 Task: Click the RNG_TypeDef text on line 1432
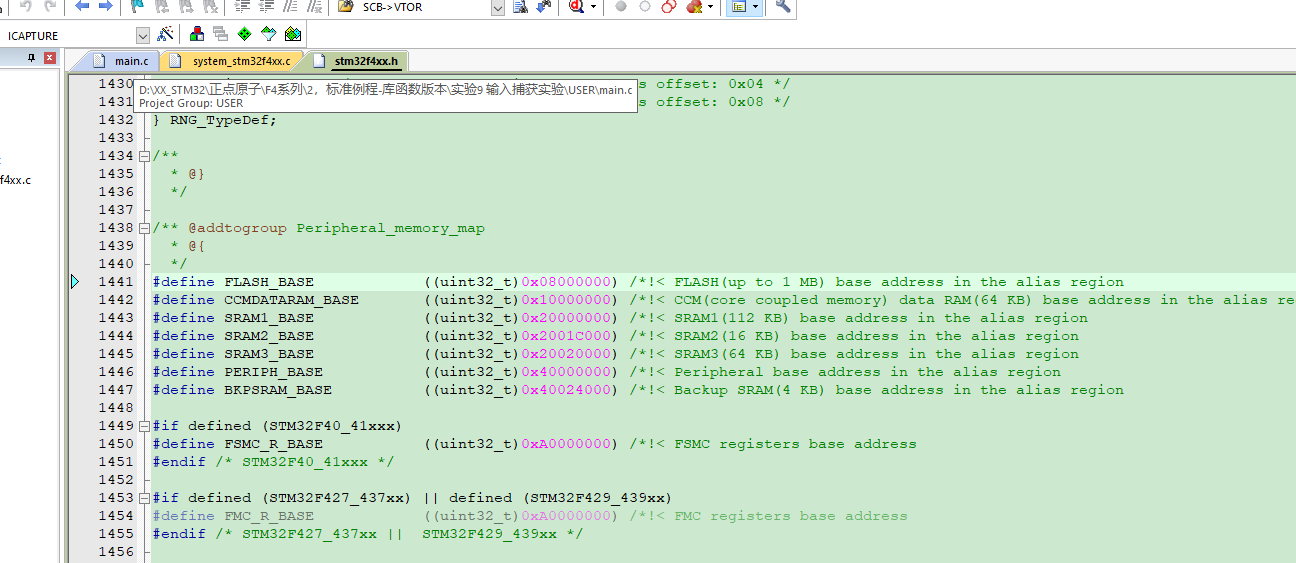pyautogui.click(x=219, y=120)
